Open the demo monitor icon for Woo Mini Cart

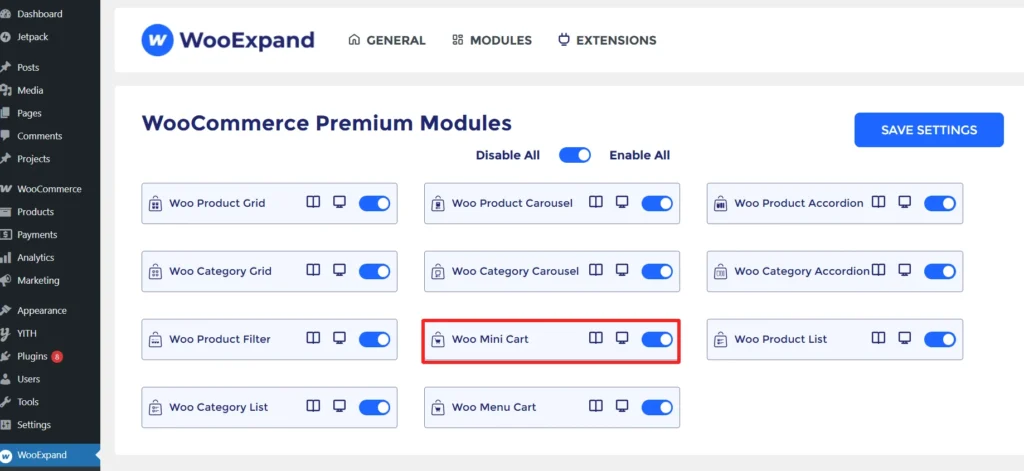point(622,338)
